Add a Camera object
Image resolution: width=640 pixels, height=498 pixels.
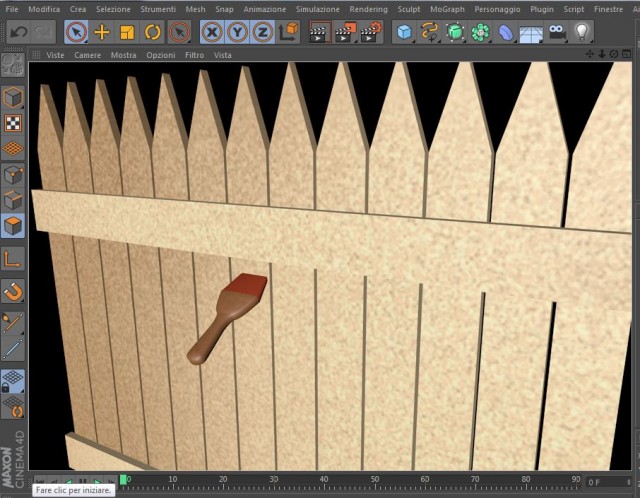click(557, 32)
